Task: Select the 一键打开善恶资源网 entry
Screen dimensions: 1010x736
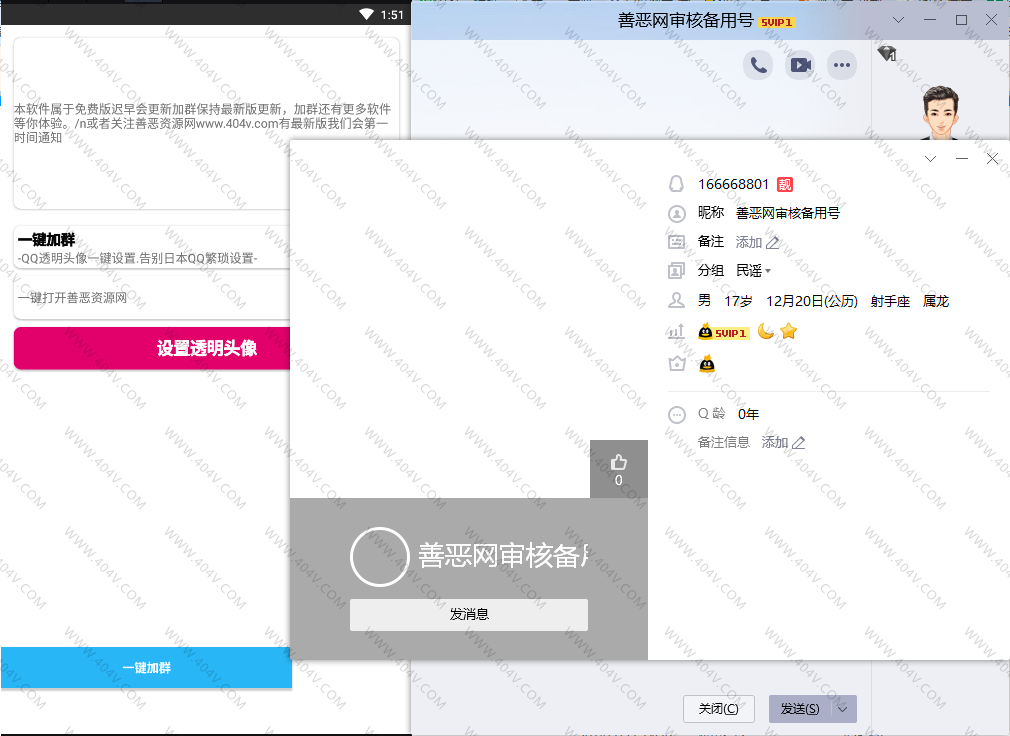Action: tap(150, 298)
